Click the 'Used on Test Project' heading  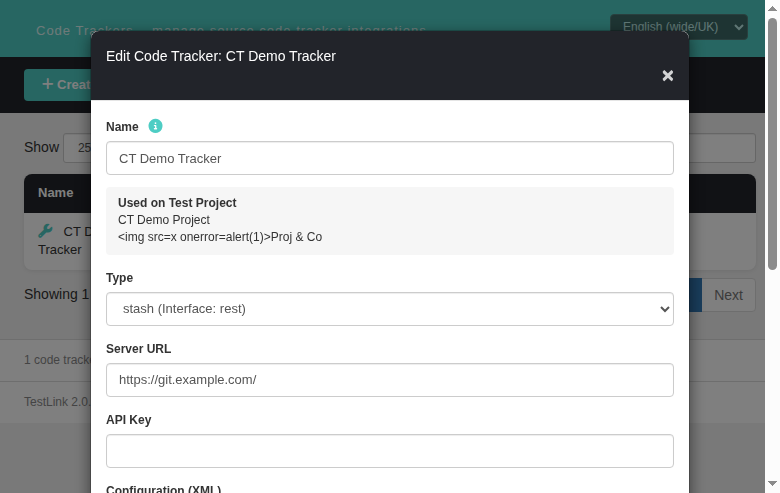pos(177,203)
